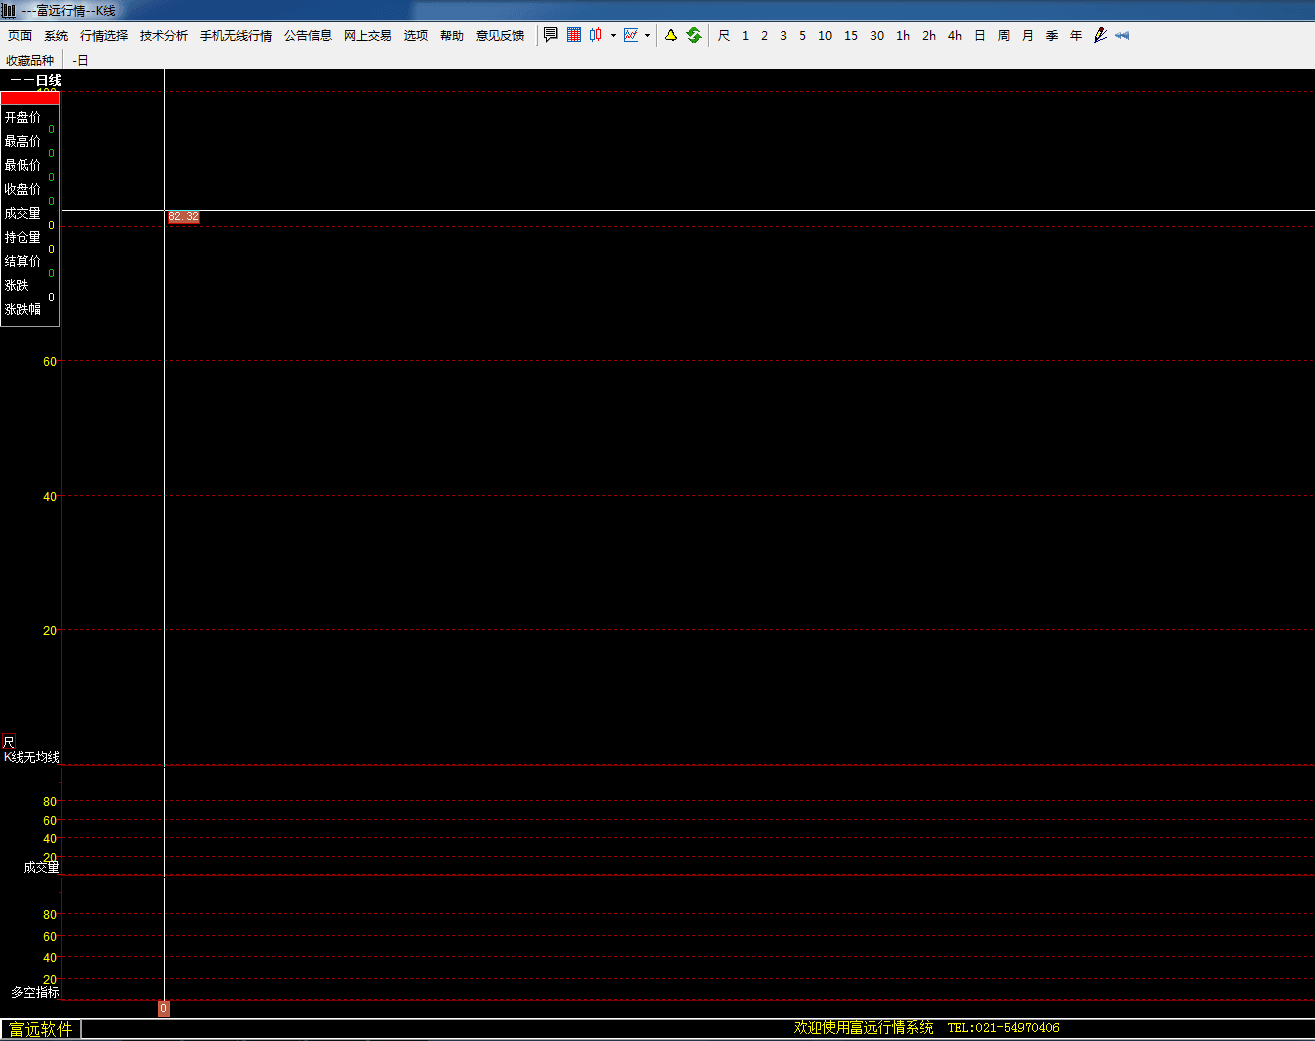
Task: Click the line chart indicator icon
Action: 631,35
